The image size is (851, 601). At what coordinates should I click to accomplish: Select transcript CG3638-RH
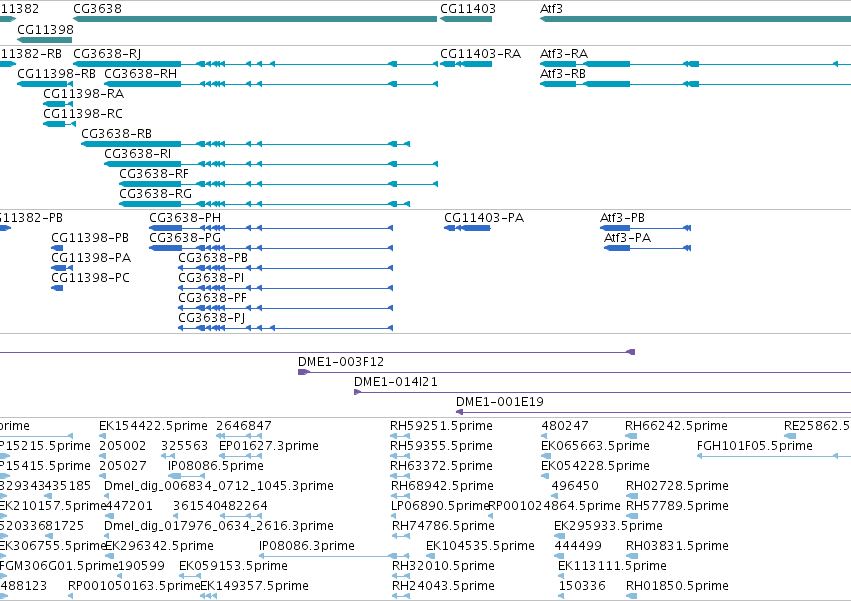(x=271, y=84)
